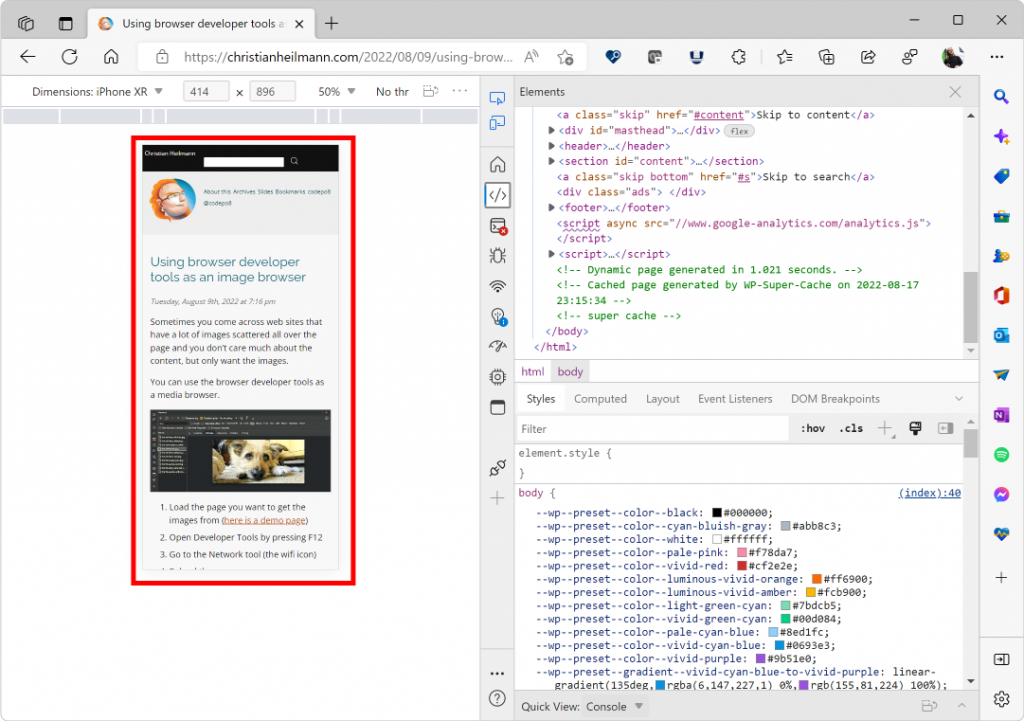
Task: Open Outlook icon in Edge sidebar
Action: (1001, 335)
